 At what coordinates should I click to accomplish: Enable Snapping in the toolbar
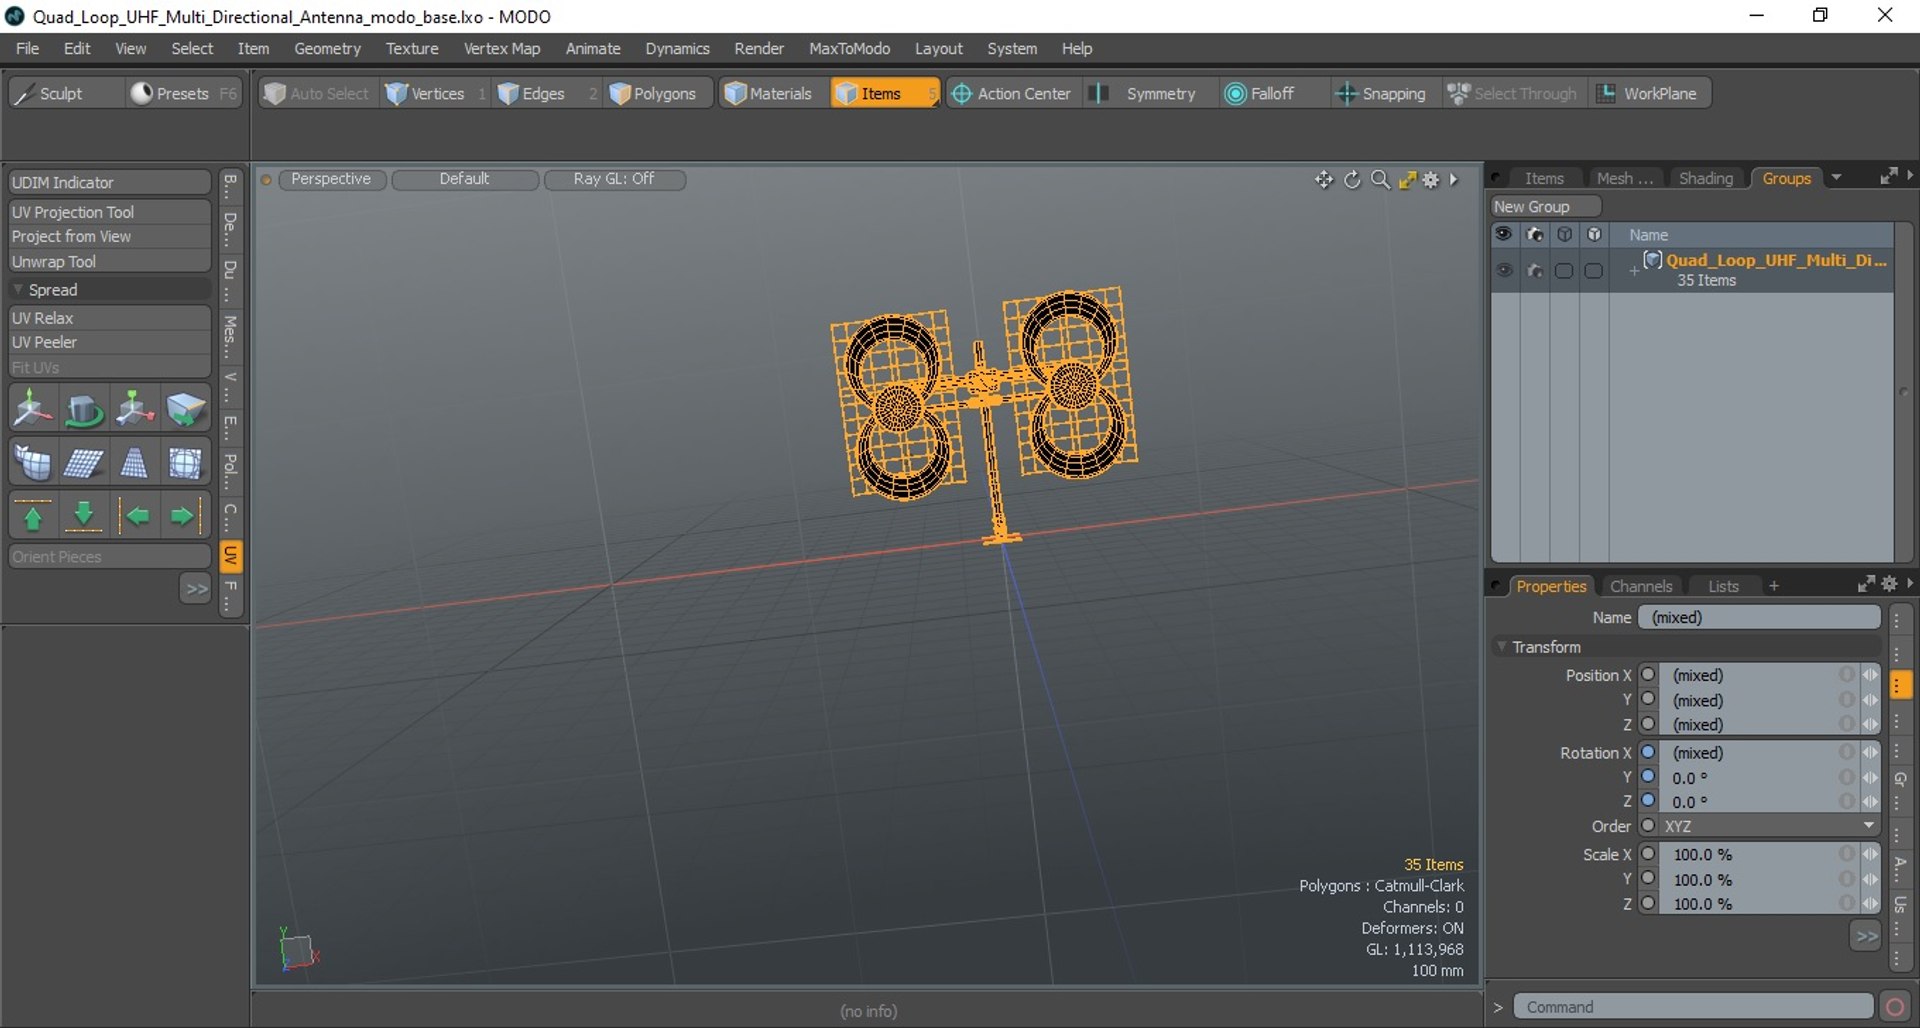click(1381, 93)
